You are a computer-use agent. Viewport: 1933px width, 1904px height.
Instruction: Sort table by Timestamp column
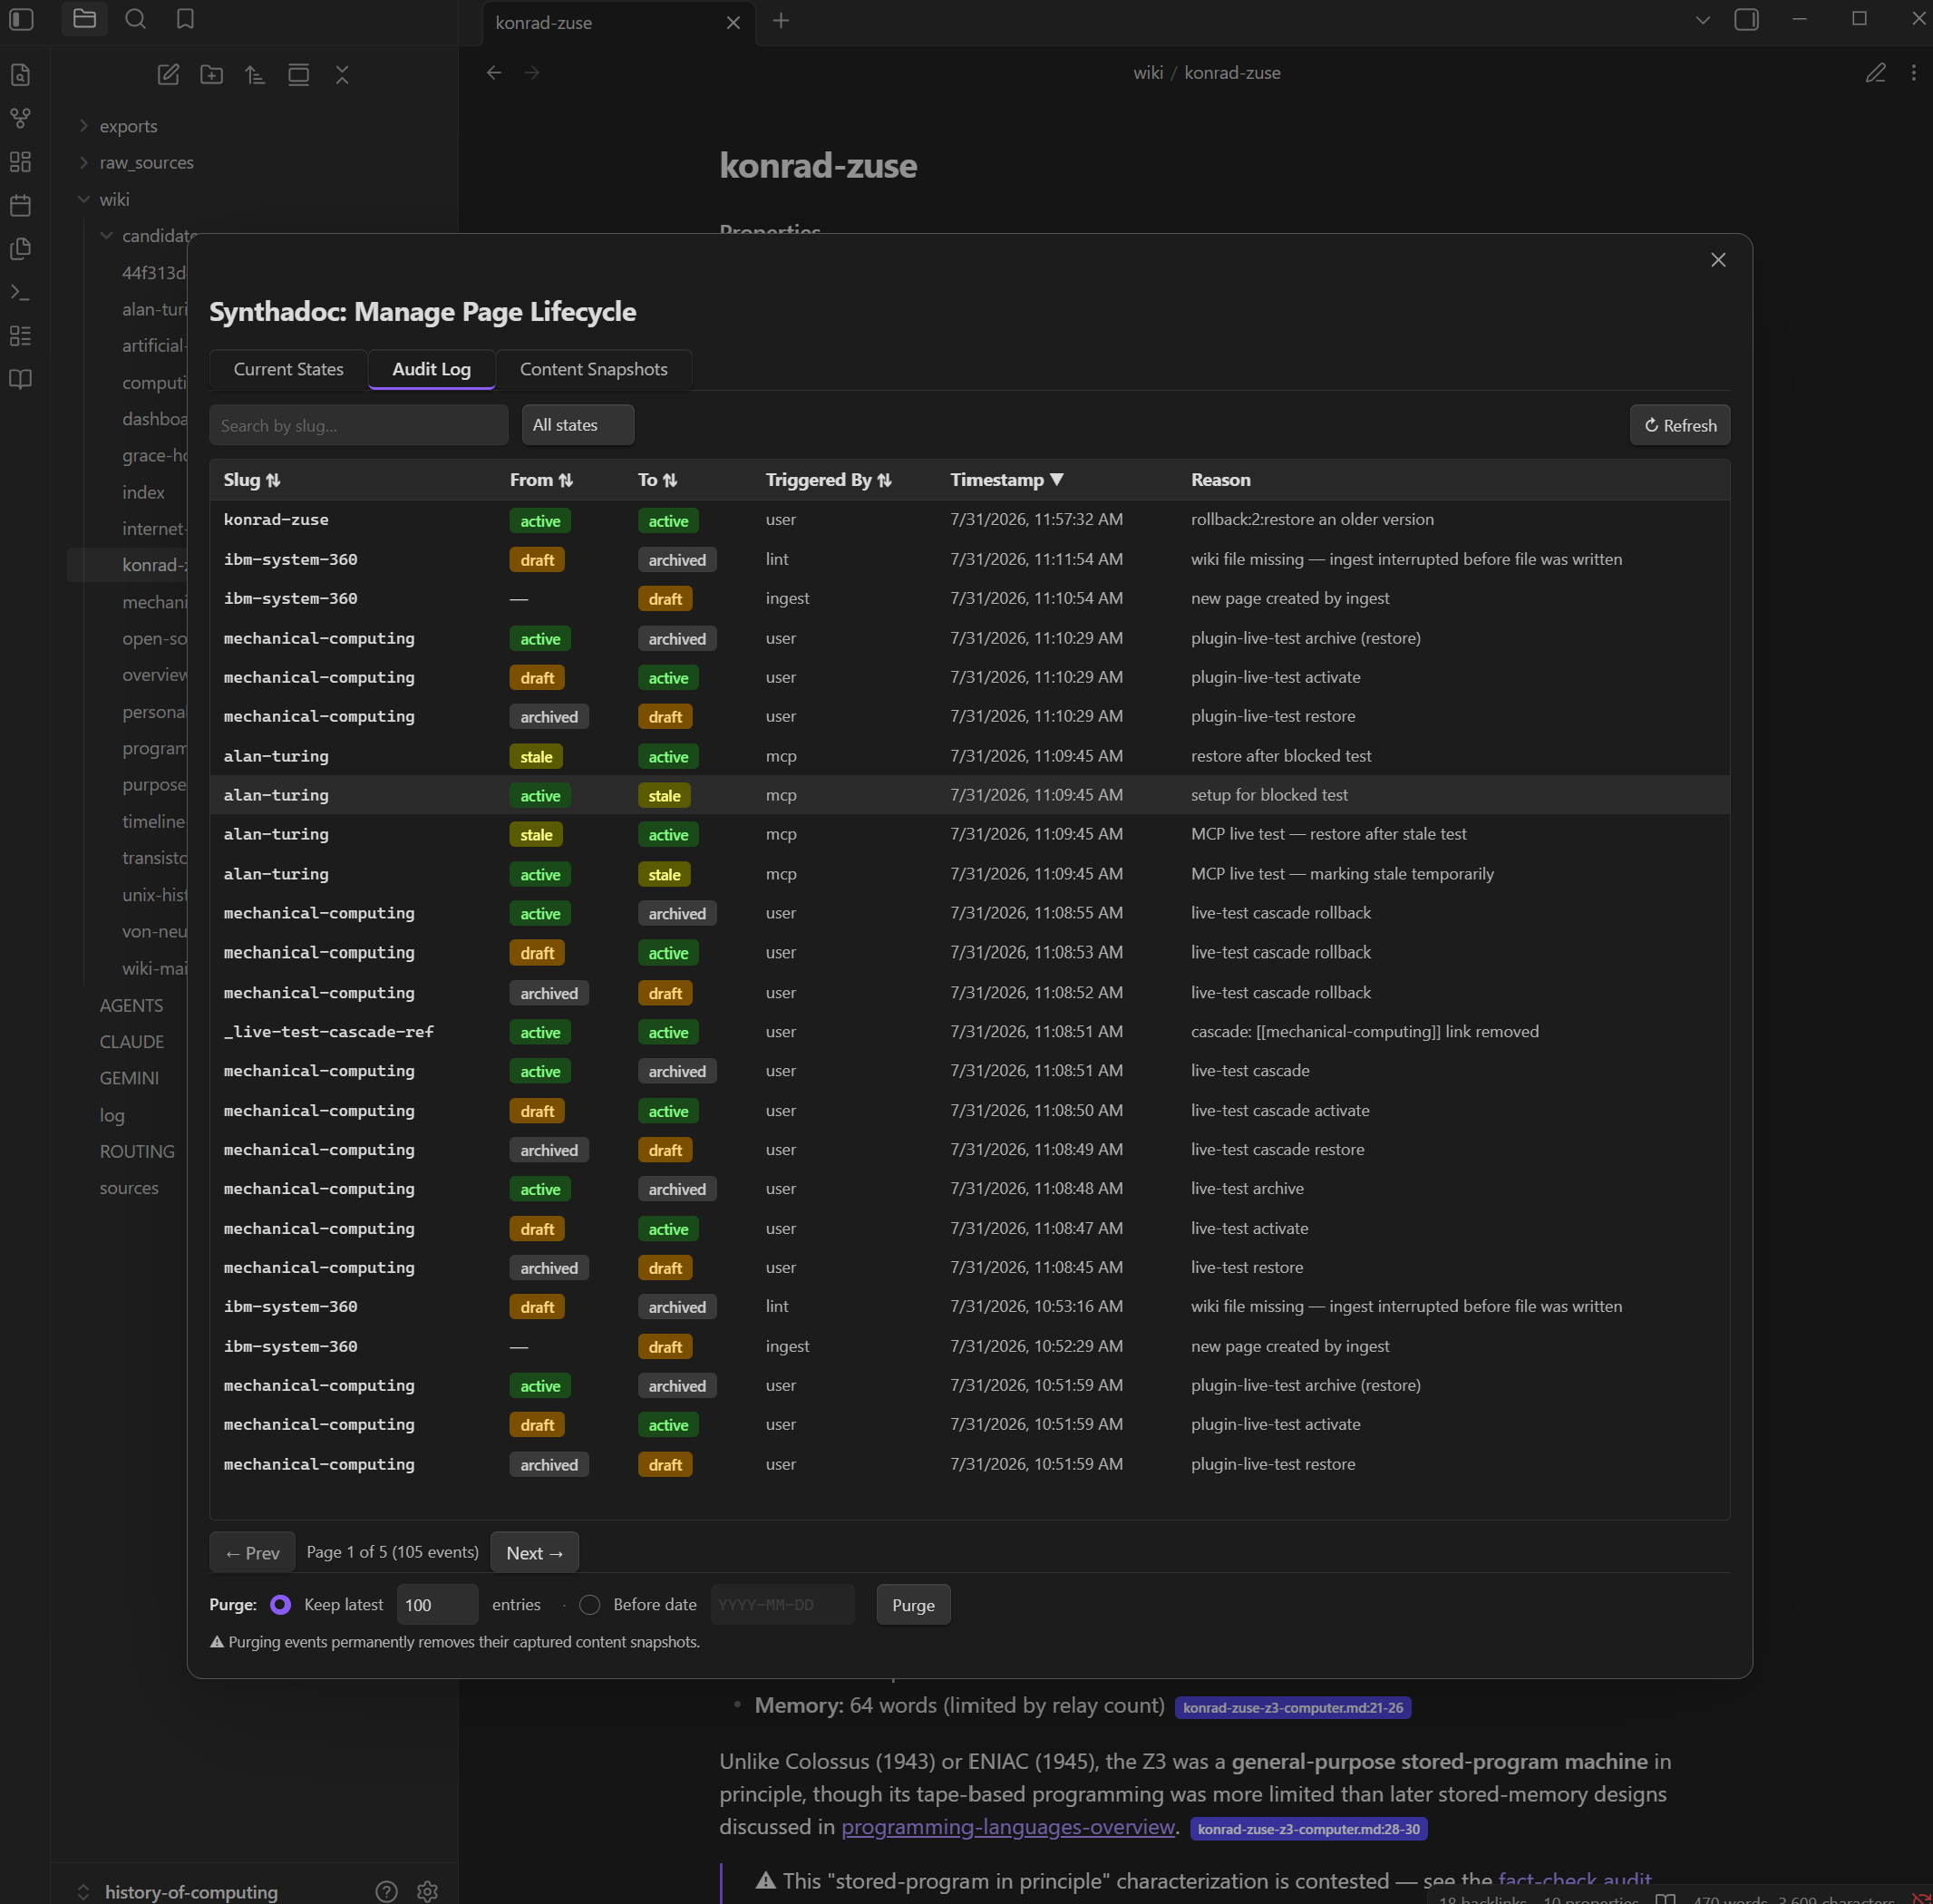[x=1006, y=480]
